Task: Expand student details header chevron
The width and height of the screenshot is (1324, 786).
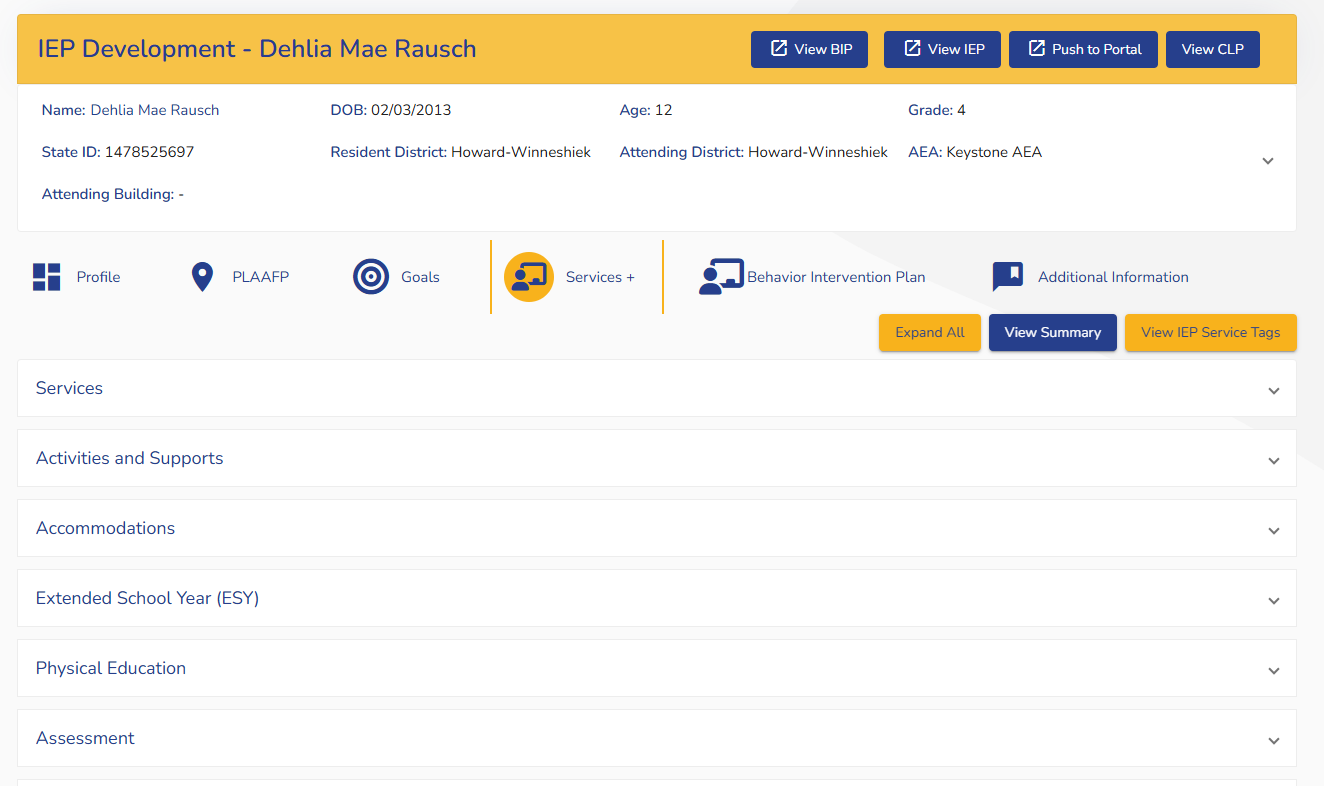Action: click(1267, 161)
